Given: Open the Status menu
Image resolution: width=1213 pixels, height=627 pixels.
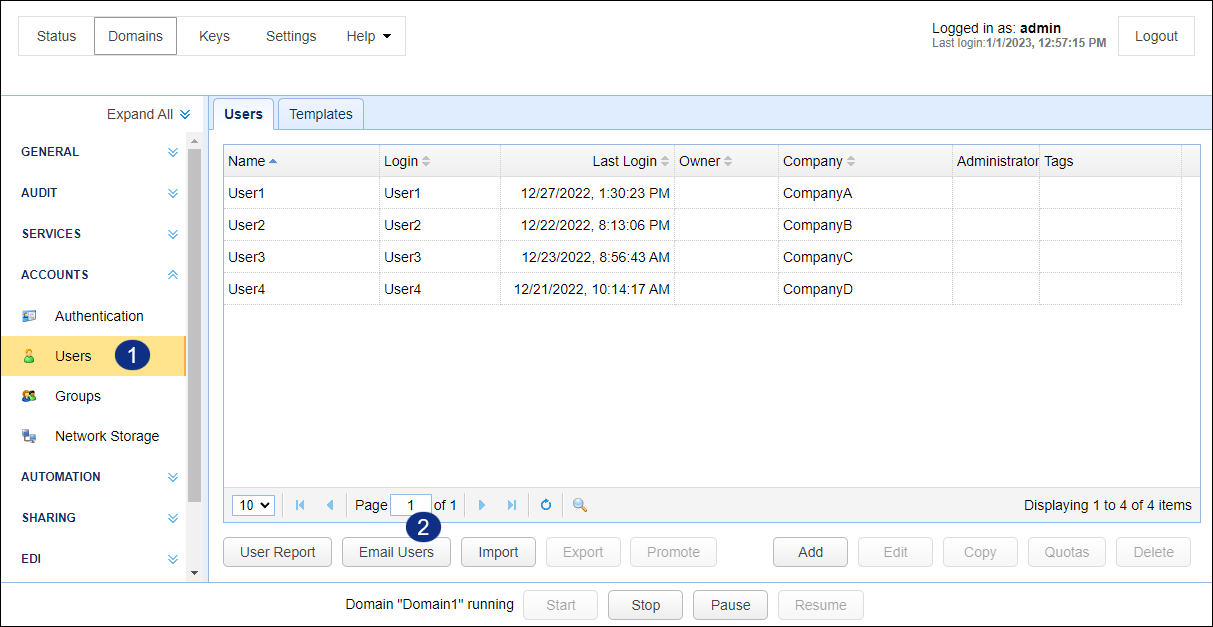Looking at the screenshot, I should (x=56, y=36).
